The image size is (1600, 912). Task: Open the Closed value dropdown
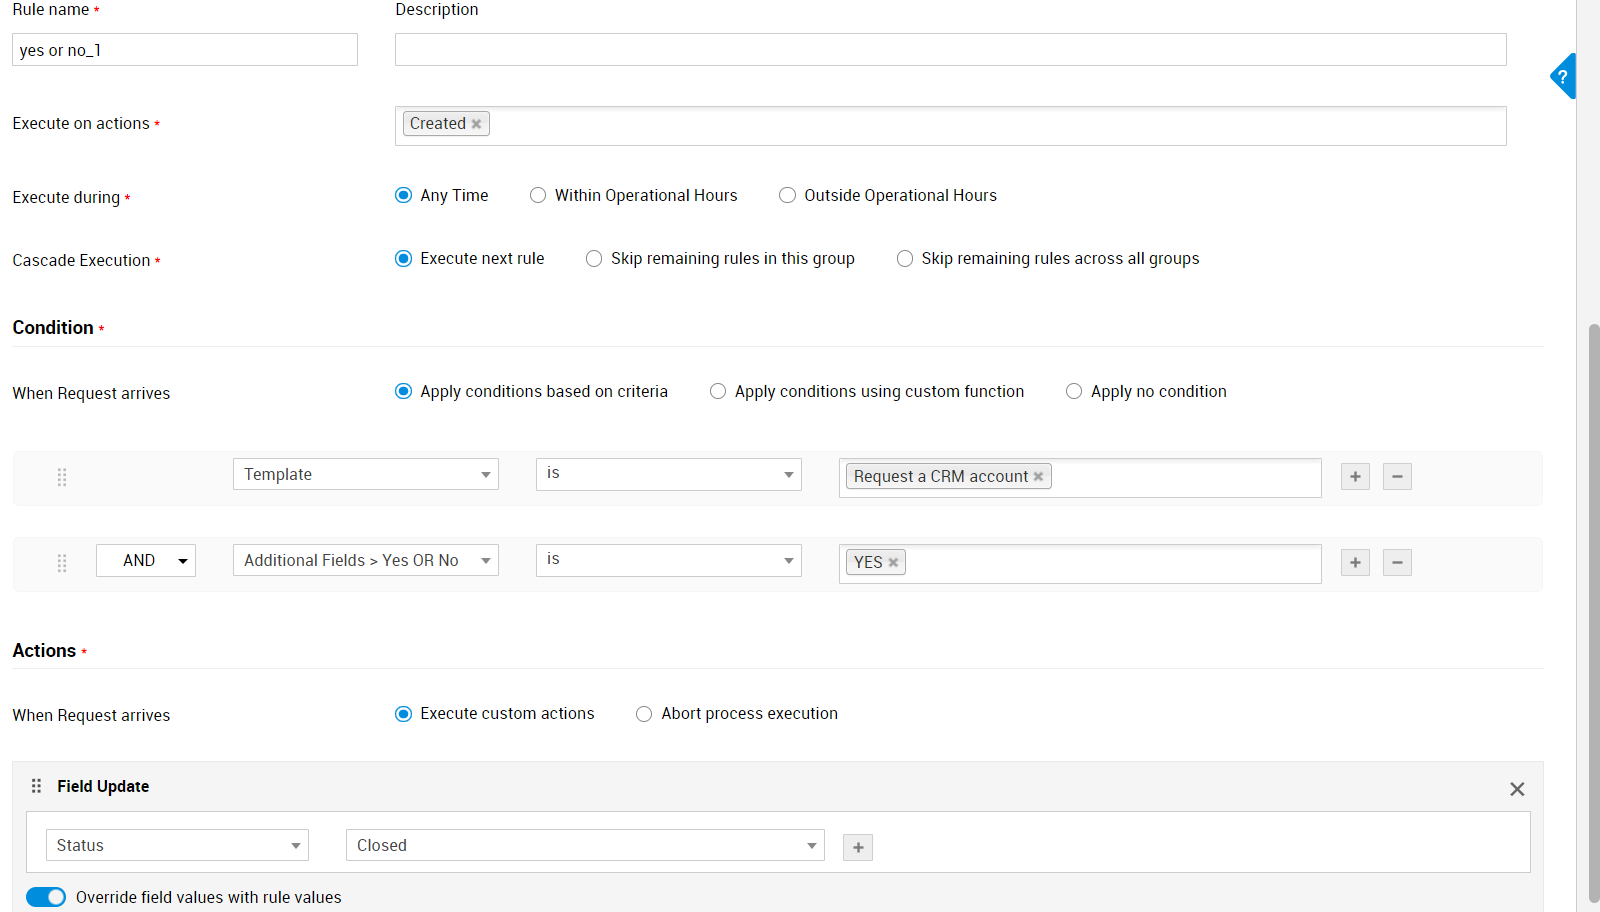585,846
